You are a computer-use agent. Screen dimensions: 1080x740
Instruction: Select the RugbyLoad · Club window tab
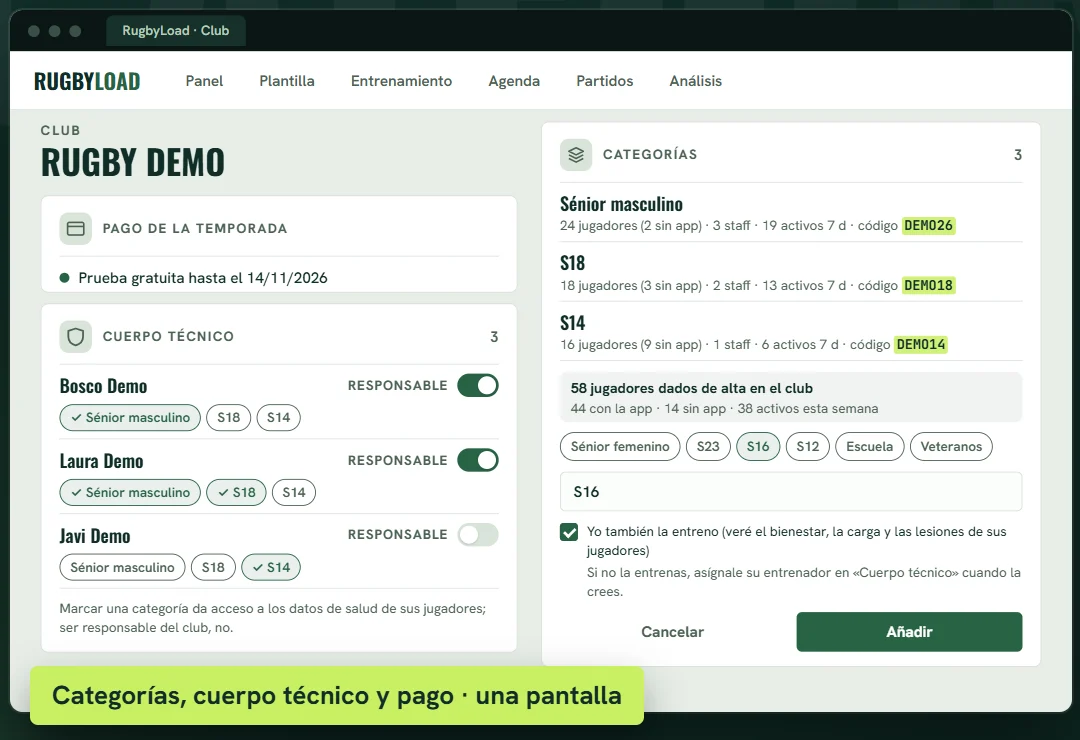176,31
